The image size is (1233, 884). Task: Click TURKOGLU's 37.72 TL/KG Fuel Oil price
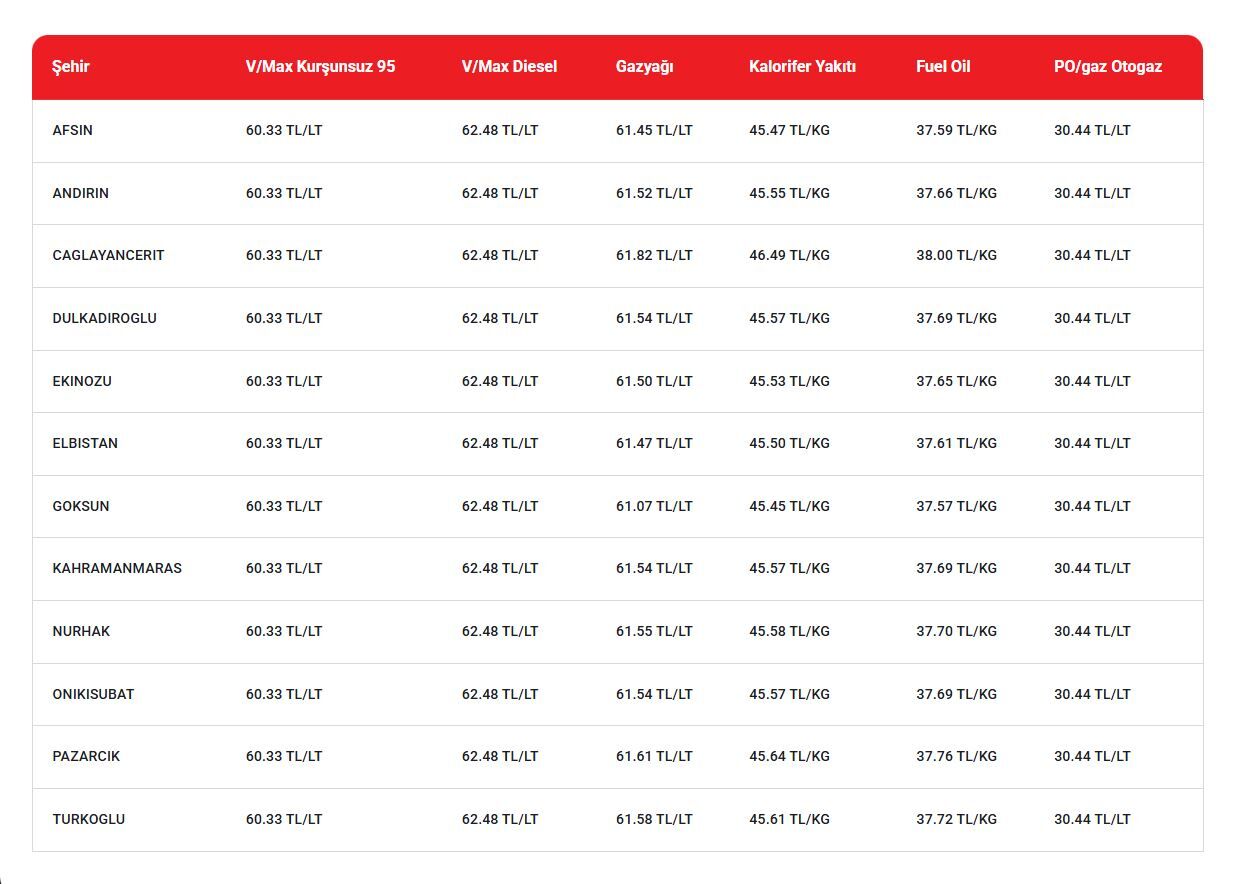[956, 819]
